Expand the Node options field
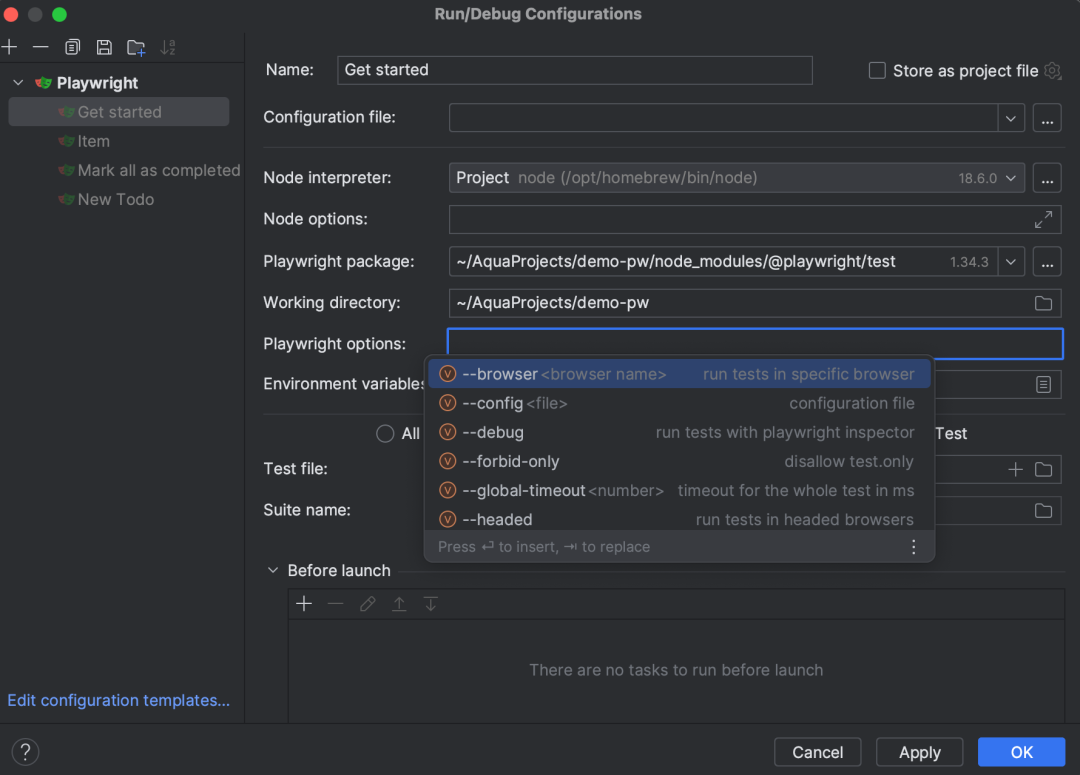The width and height of the screenshot is (1080, 775). coord(1043,219)
